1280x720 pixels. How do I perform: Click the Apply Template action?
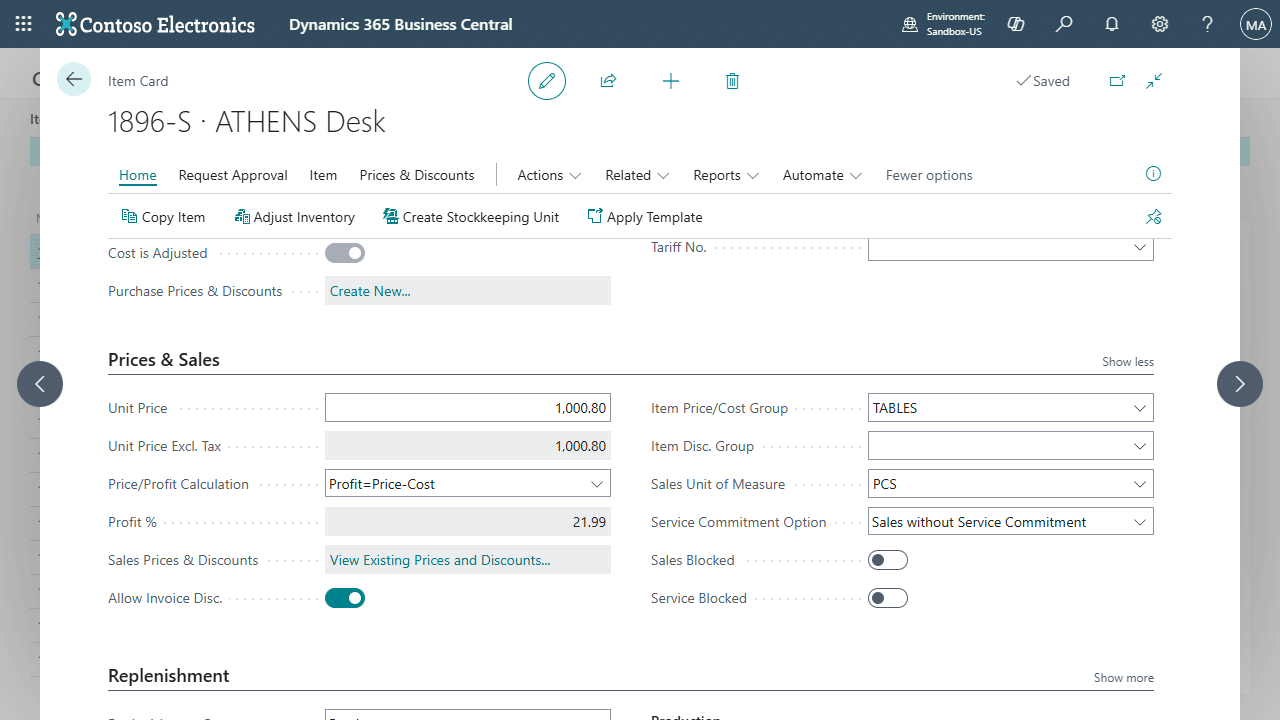click(x=645, y=217)
